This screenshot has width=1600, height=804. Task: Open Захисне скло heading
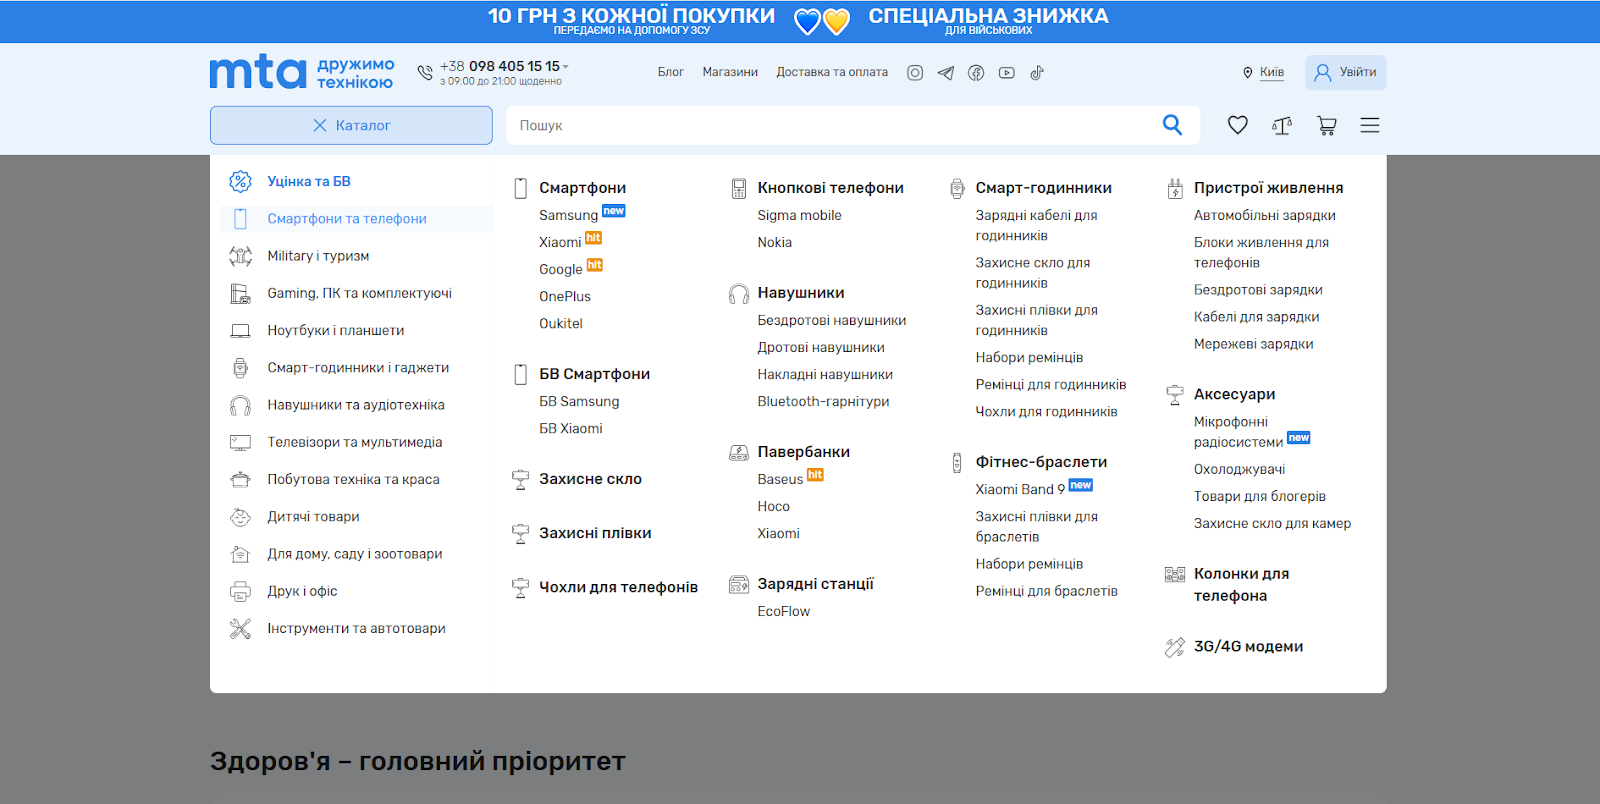point(590,479)
